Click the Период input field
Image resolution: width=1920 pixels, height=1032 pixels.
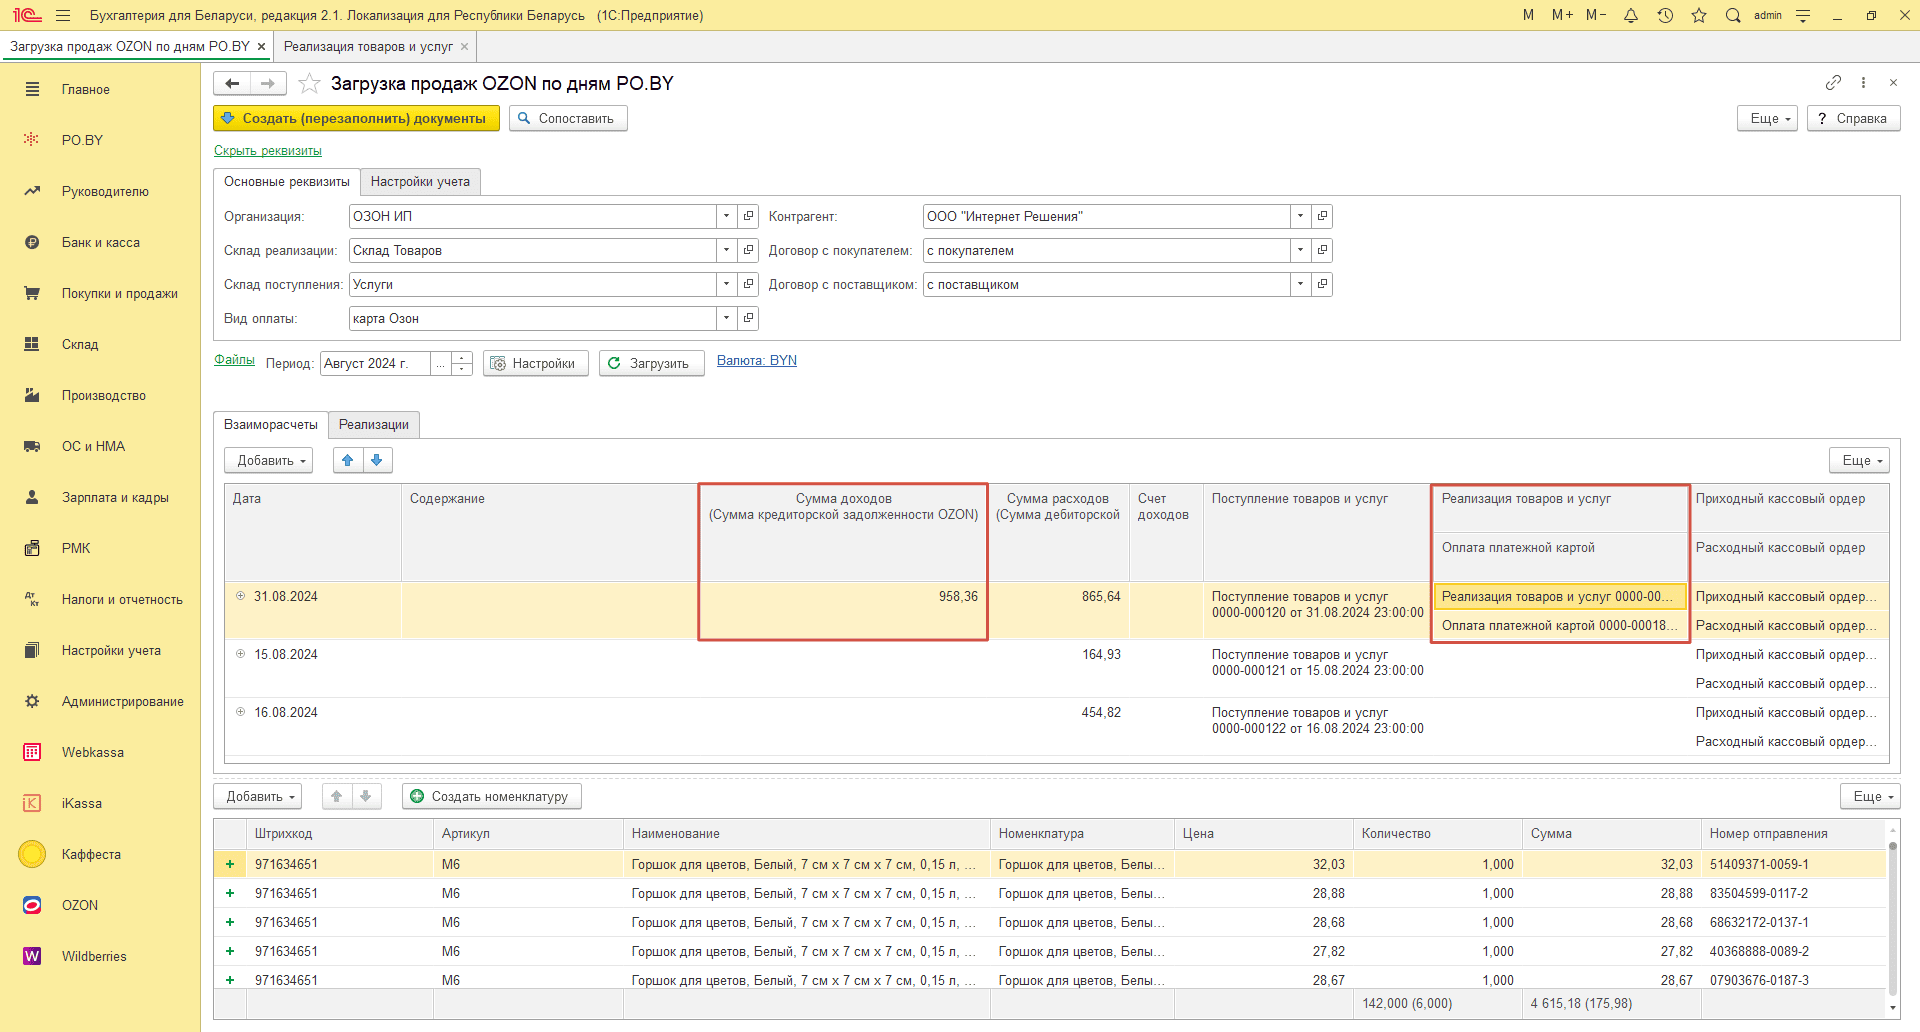tap(376, 363)
